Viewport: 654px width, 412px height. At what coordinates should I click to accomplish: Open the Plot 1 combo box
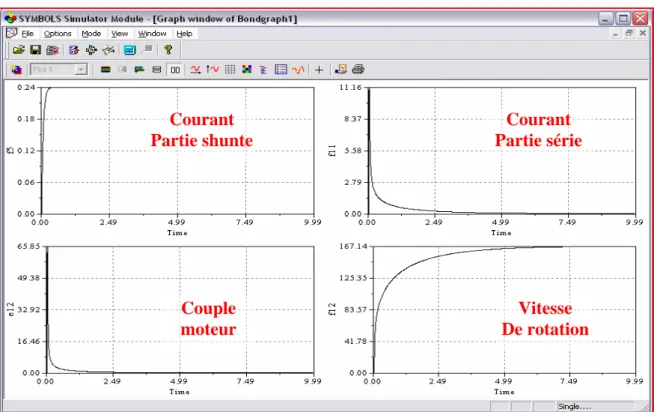coord(58,70)
